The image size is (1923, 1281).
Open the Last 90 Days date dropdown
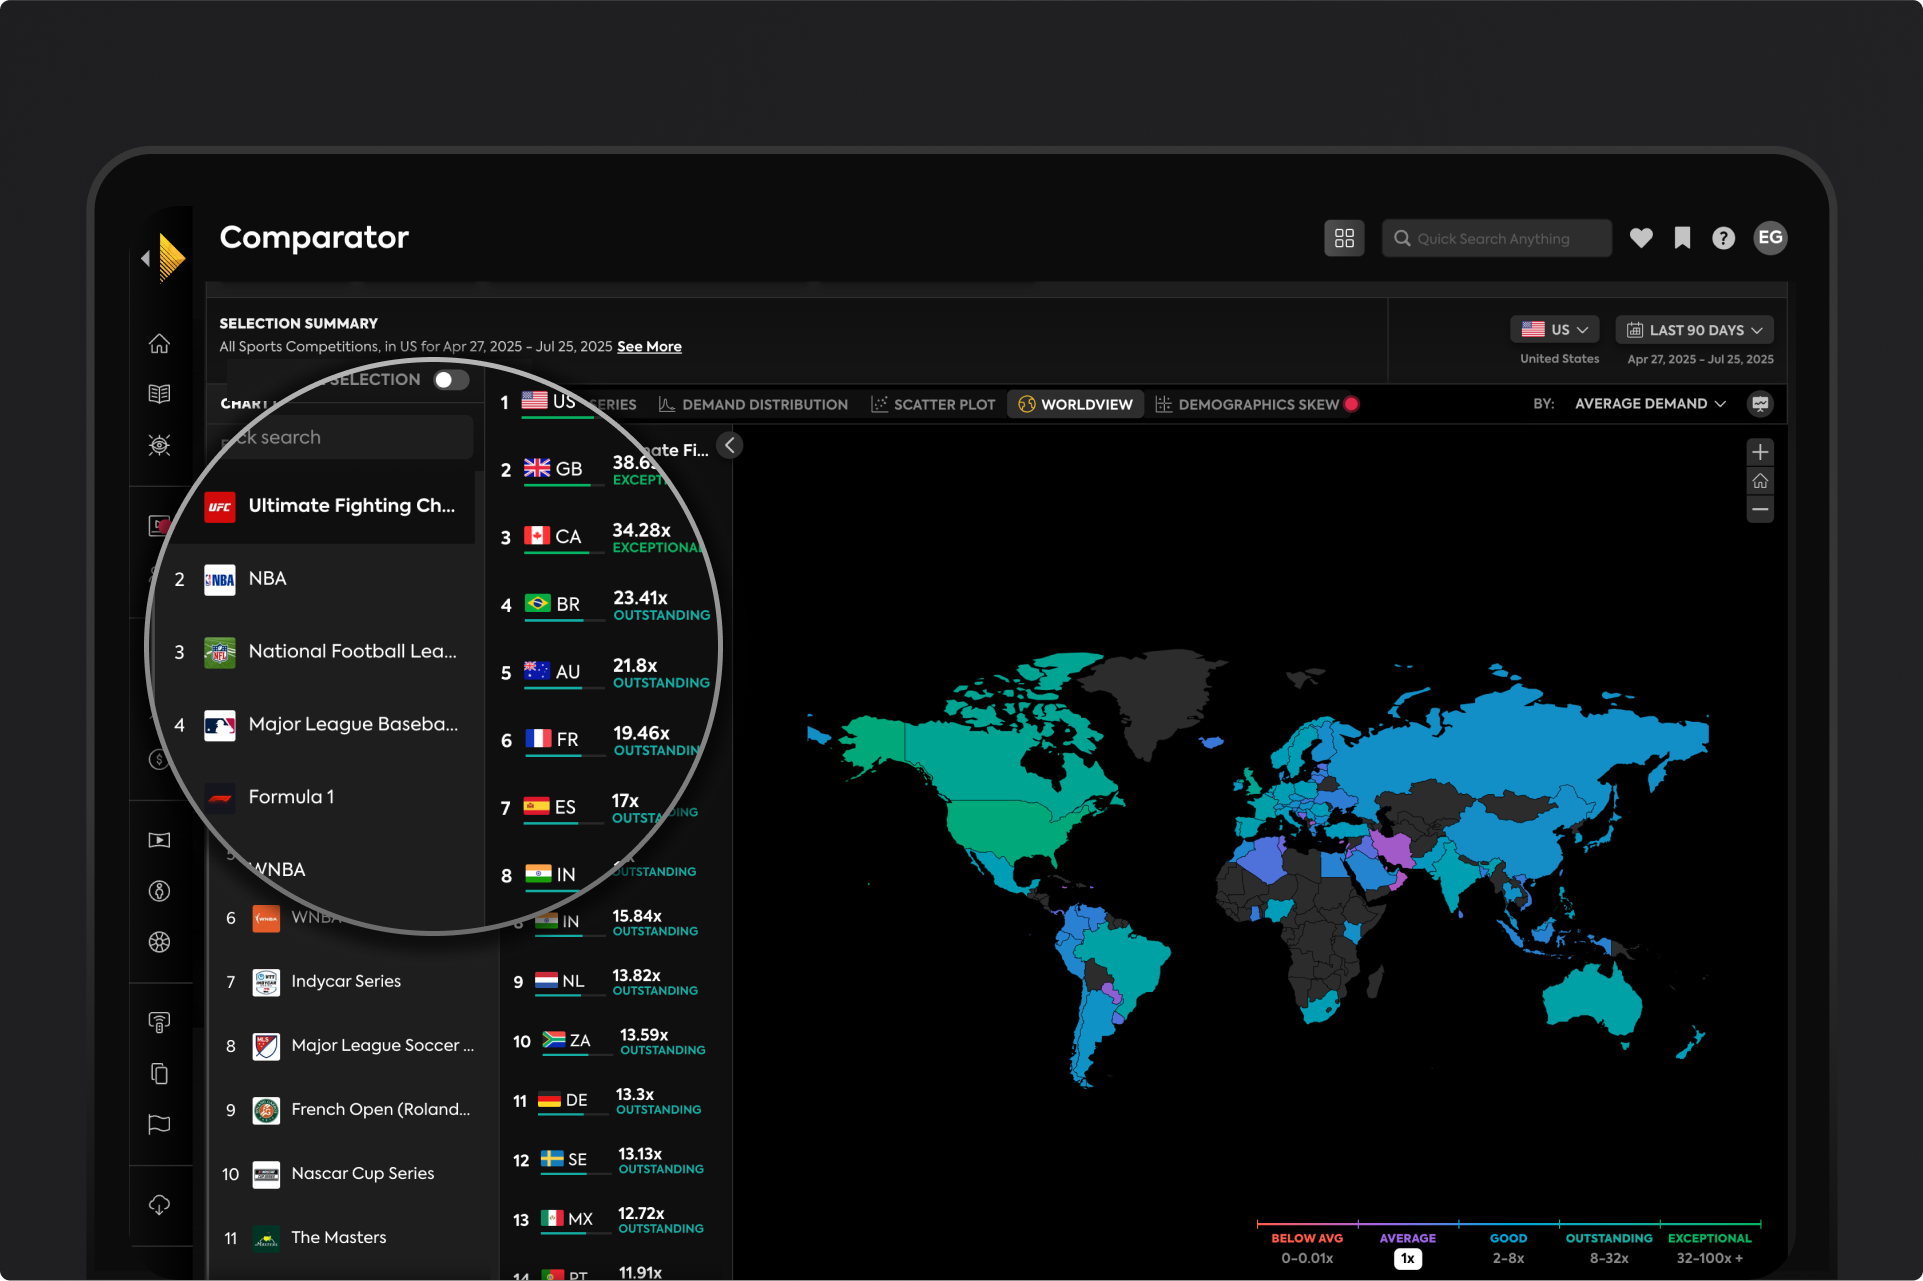1695,330
